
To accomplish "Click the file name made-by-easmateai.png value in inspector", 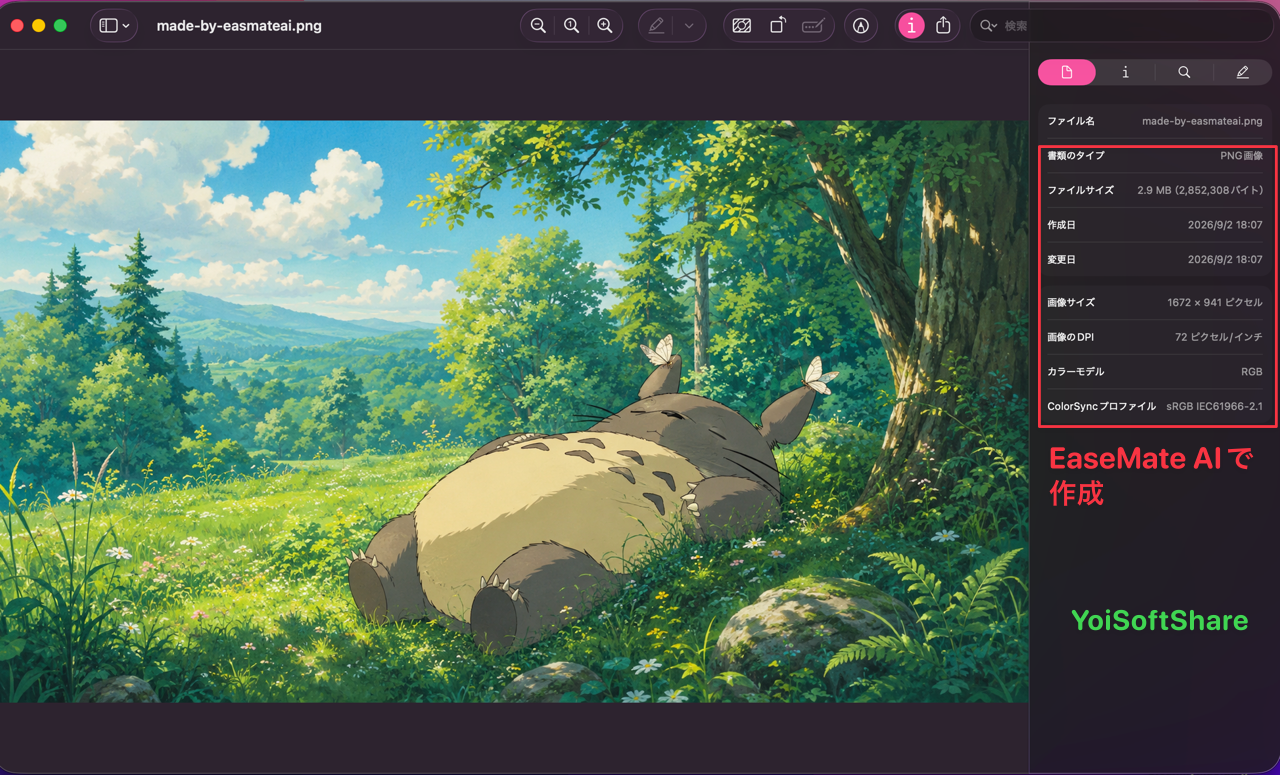I will [x=1202, y=121].
